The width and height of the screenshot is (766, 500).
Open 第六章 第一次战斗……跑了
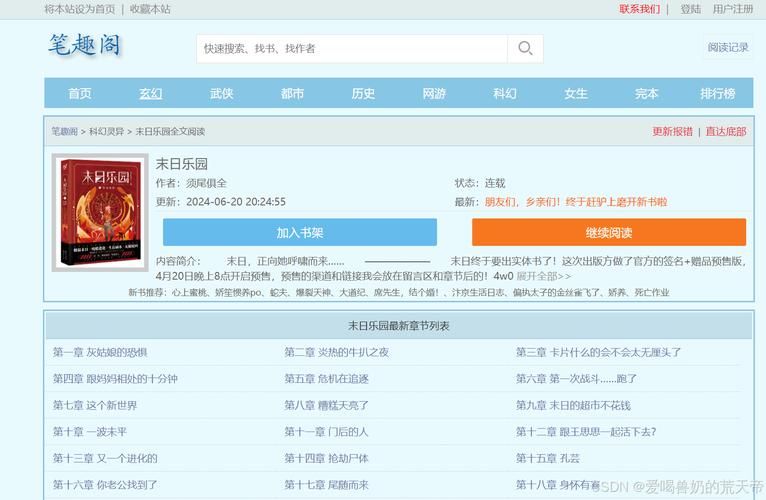pyautogui.click(x=576, y=379)
